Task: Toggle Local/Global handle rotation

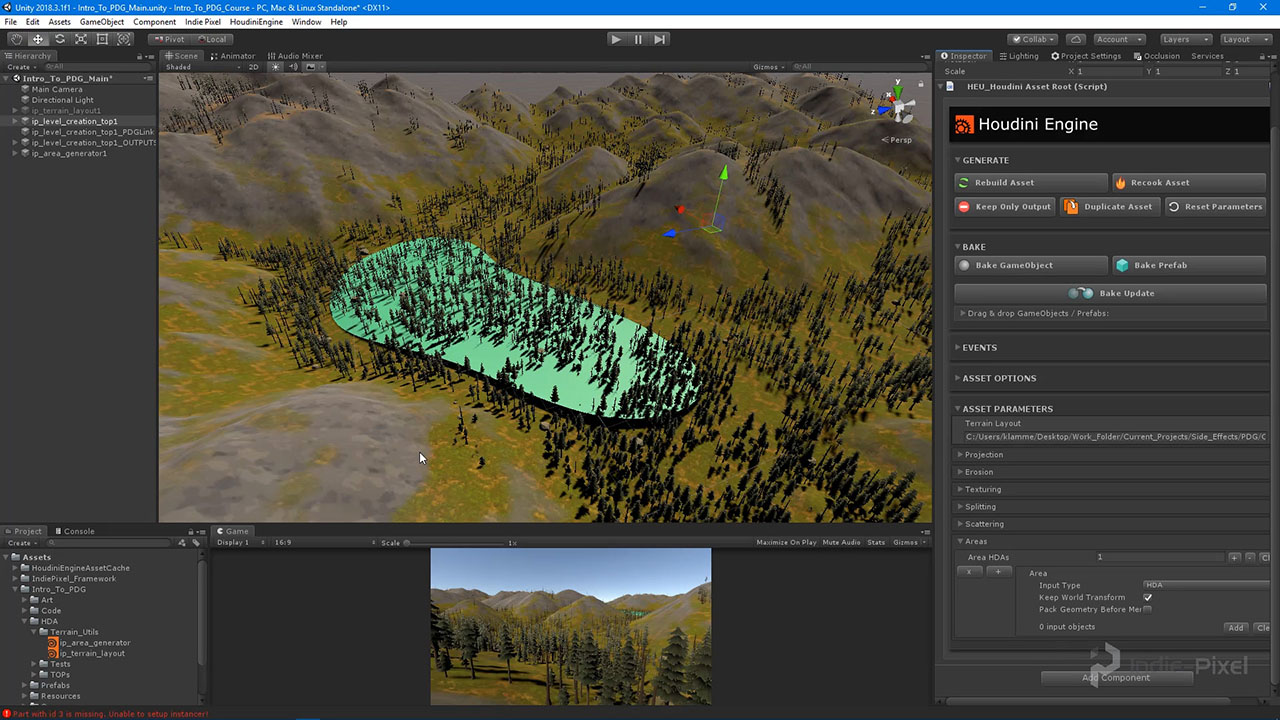Action: pos(210,39)
